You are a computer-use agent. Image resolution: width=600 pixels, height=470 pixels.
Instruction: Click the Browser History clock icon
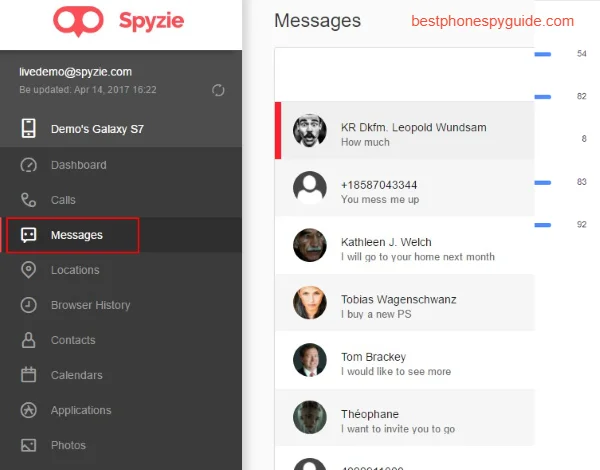[29, 305]
